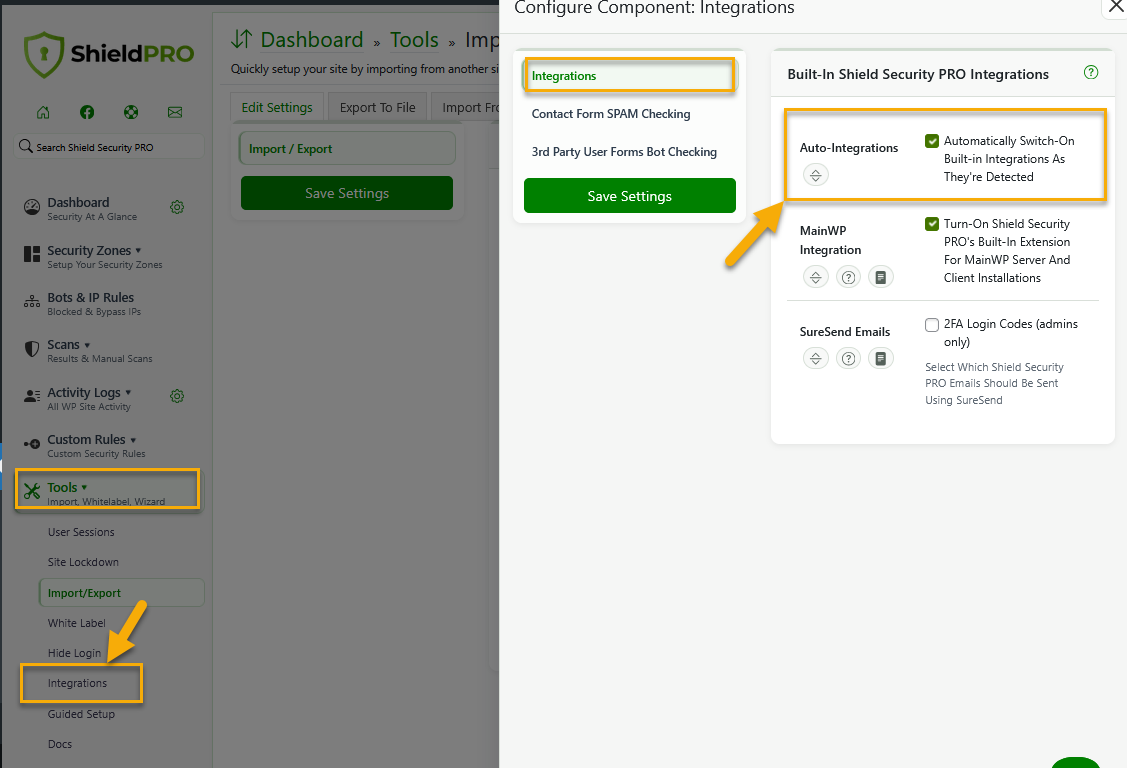1127x768 pixels.
Task: Click the email envelope icon in sidebar
Action: coord(174,112)
